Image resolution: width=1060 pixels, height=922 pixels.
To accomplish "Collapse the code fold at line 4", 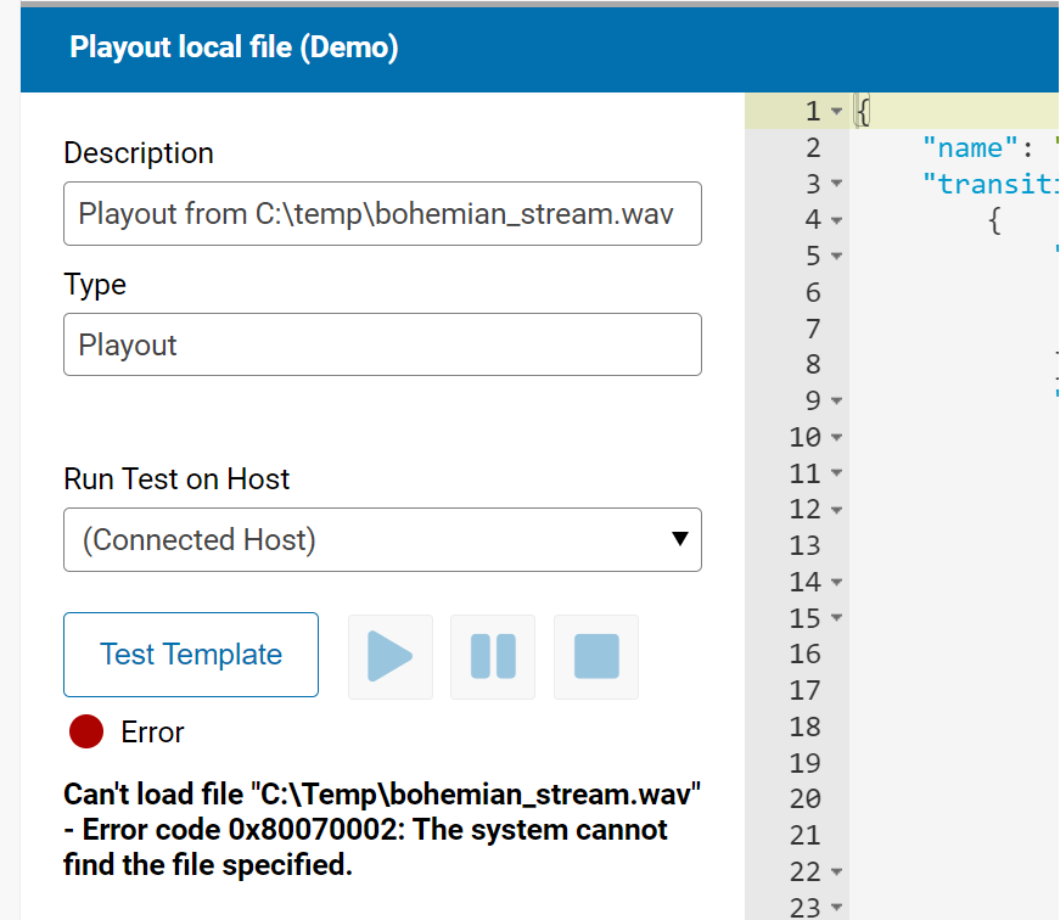I will click(x=837, y=221).
